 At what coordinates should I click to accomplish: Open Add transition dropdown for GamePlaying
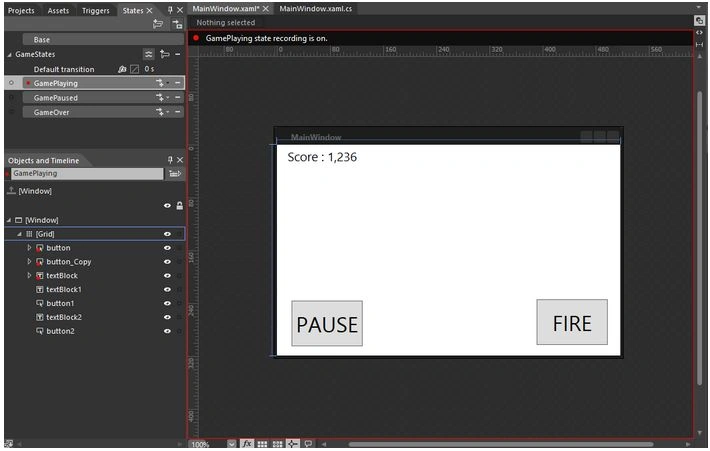point(163,83)
